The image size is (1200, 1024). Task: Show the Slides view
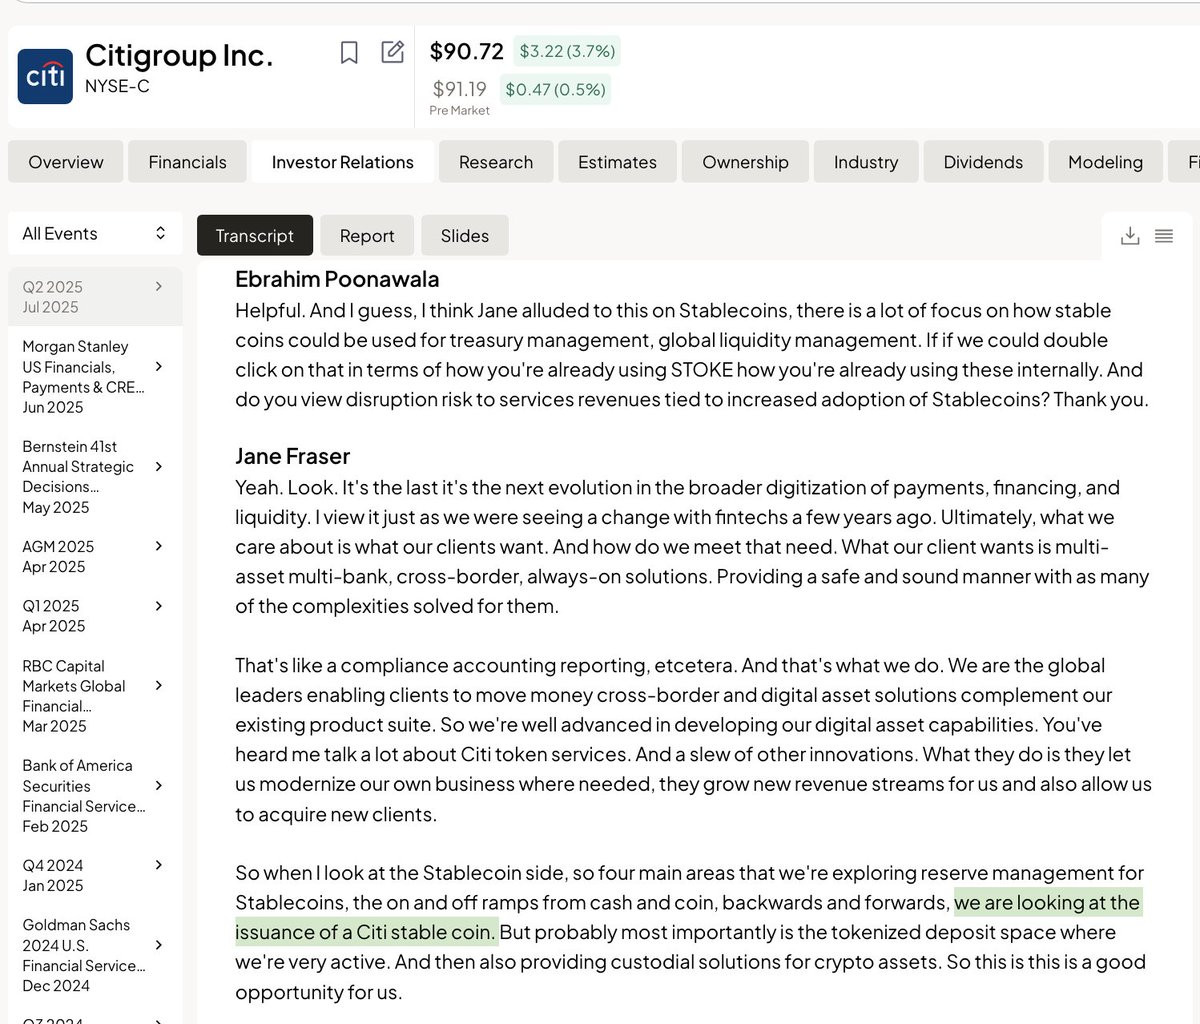[465, 236]
